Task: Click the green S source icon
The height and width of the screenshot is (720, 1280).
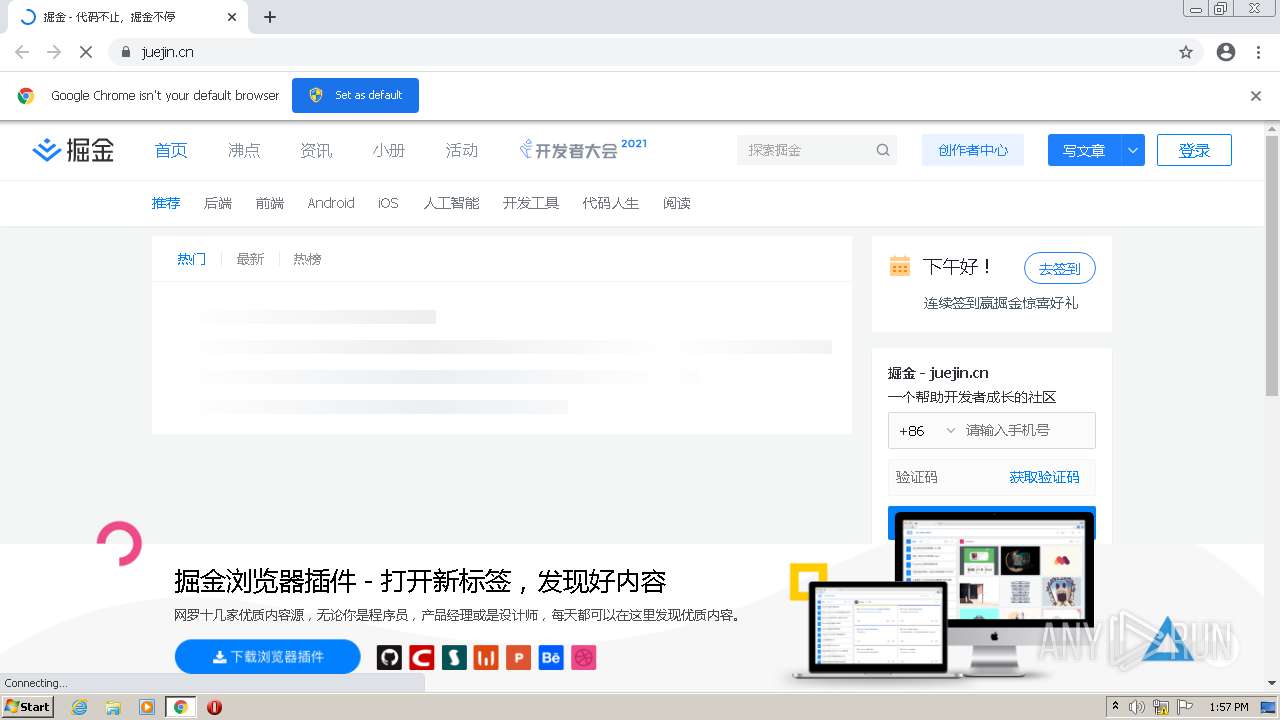Action: click(x=454, y=657)
